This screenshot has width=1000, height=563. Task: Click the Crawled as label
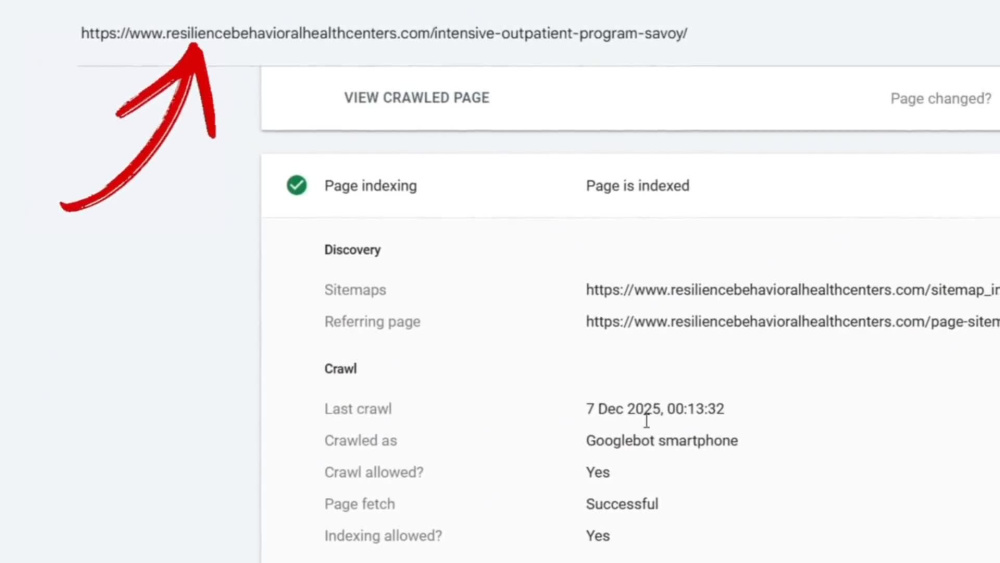[x=360, y=441]
